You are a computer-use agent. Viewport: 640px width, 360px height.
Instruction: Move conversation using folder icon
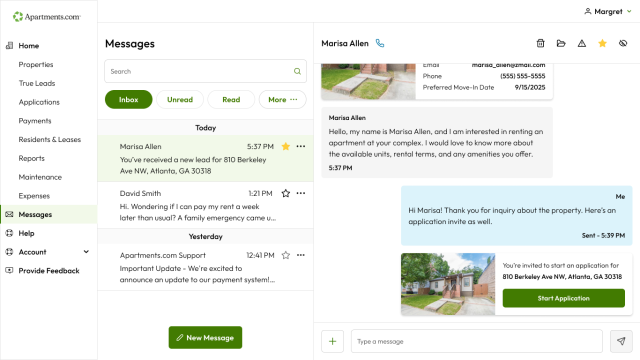click(561, 43)
